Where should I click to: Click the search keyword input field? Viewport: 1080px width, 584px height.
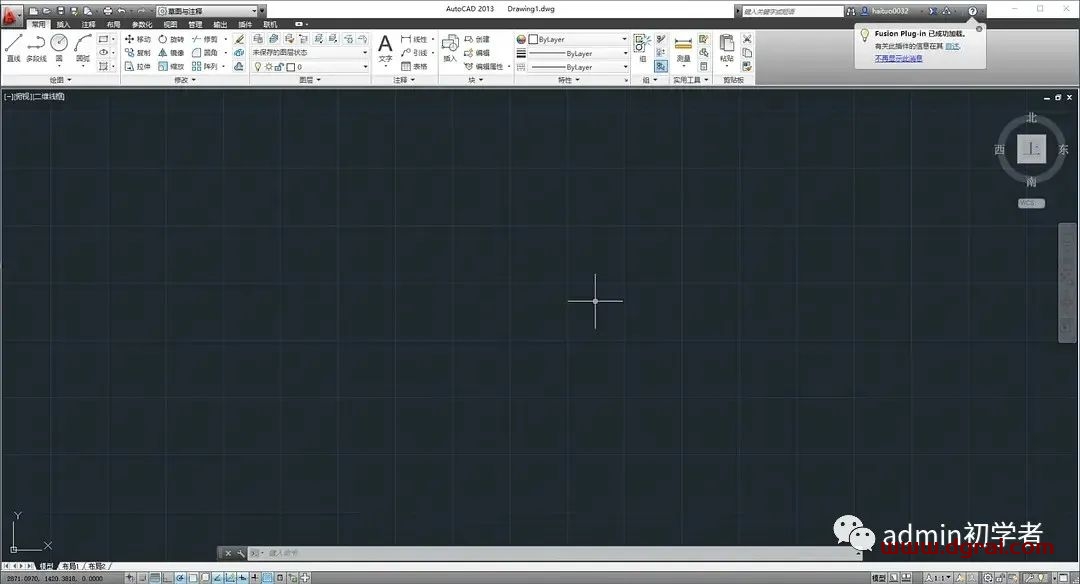(792, 11)
